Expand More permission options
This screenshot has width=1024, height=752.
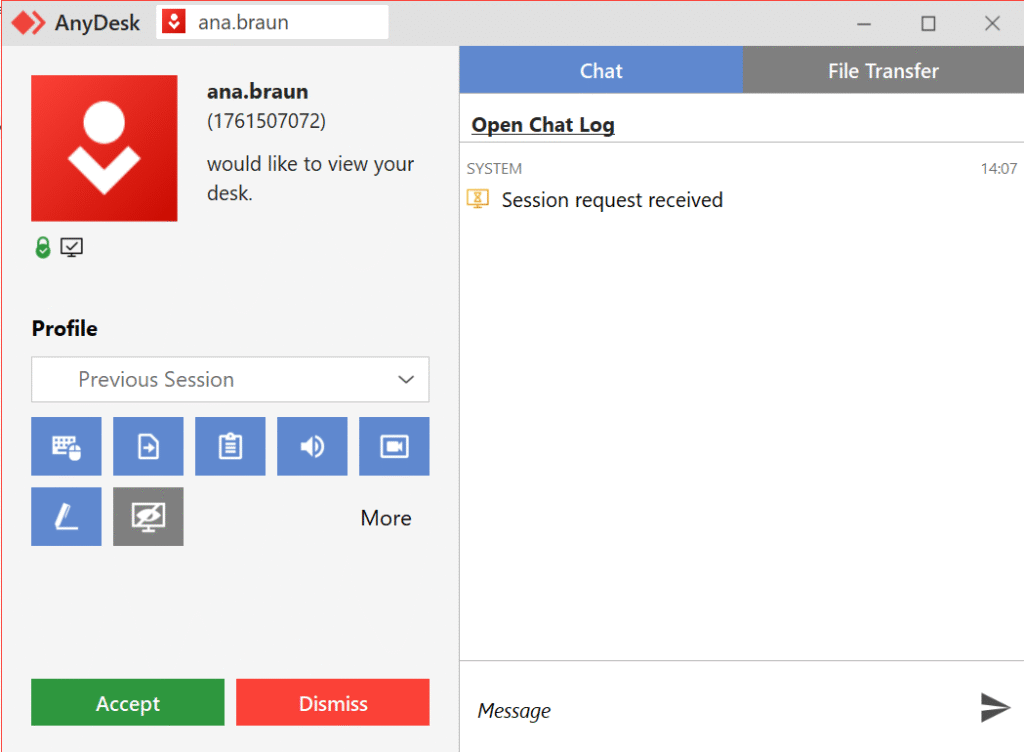tap(386, 518)
